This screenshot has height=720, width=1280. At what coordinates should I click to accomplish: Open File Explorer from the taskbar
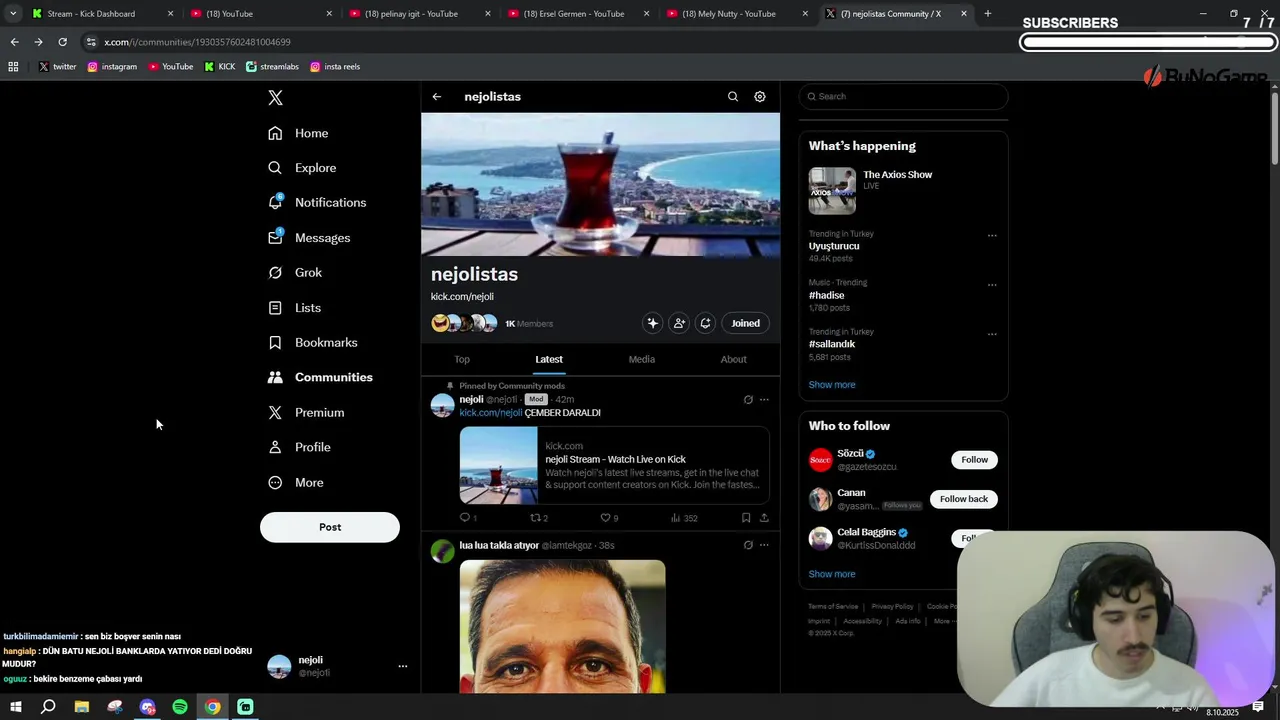82,707
